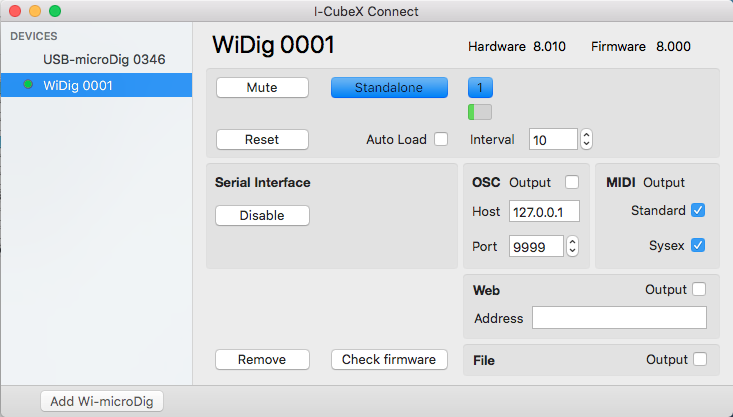Select WiDig 0001 in devices list
Image resolution: width=733 pixels, height=417 pixels.
[96, 85]
